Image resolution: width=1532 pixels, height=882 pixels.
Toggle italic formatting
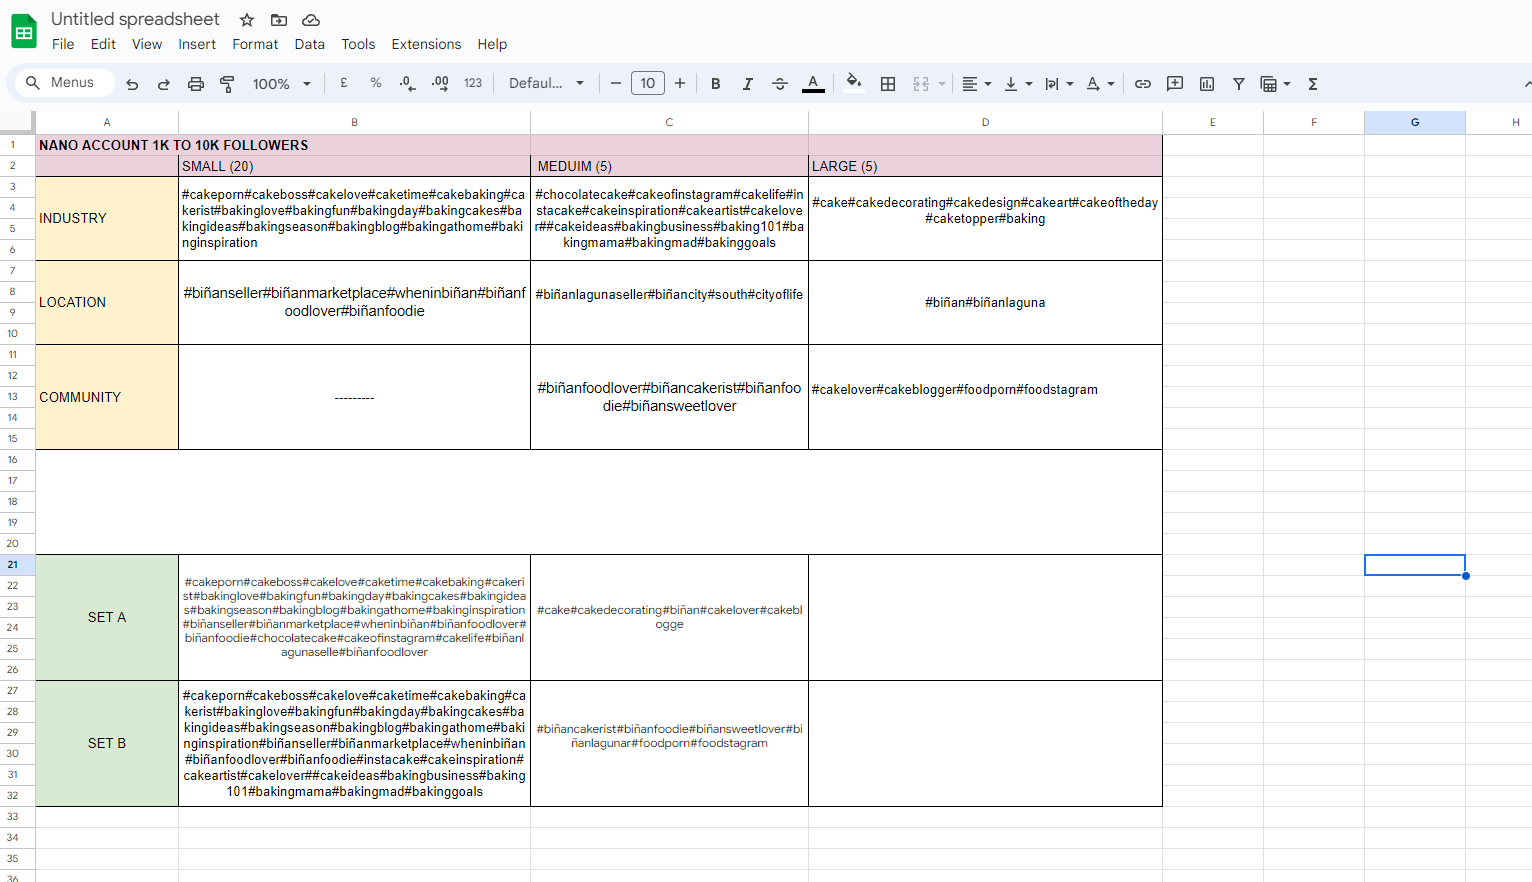click(x=748, y=84)
